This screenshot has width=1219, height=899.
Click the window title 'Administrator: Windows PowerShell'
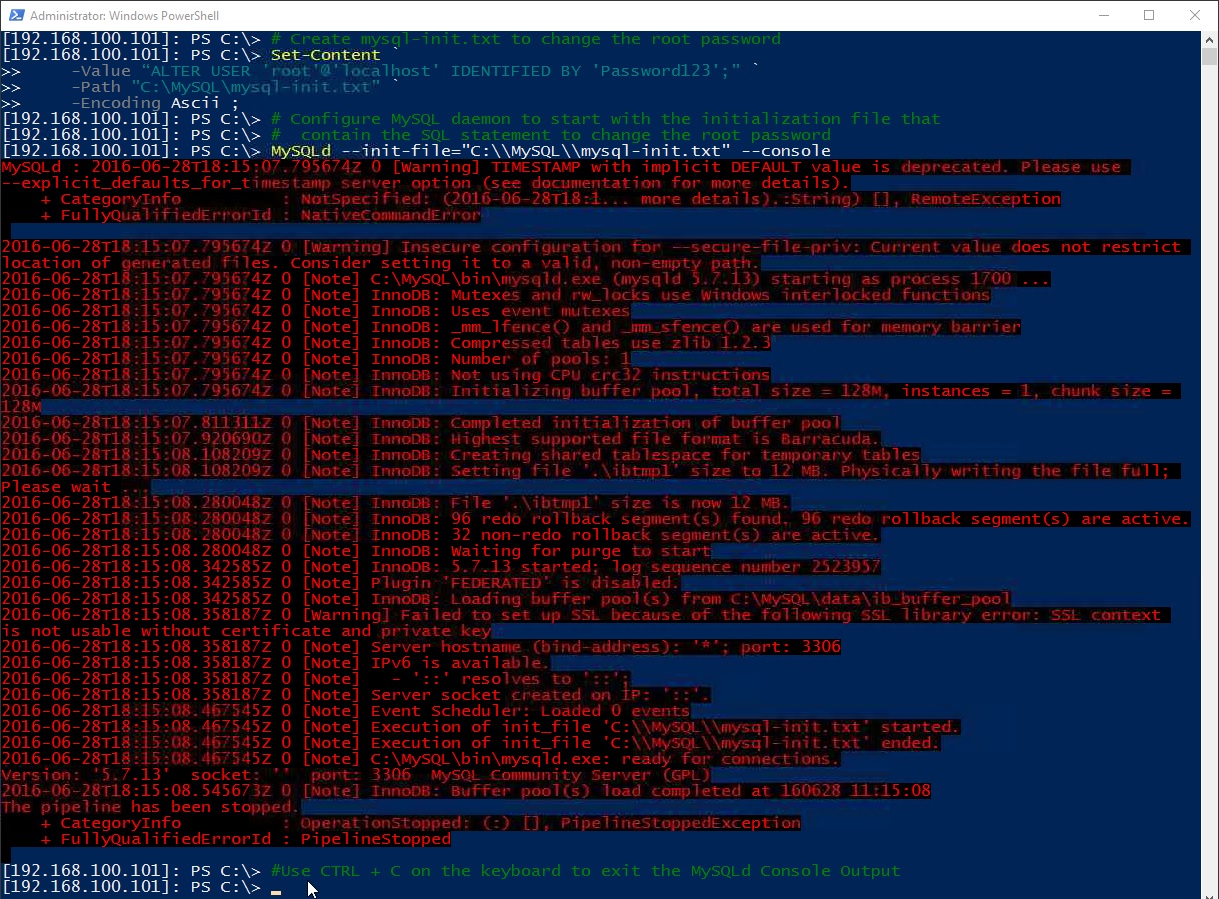[125, 16]
